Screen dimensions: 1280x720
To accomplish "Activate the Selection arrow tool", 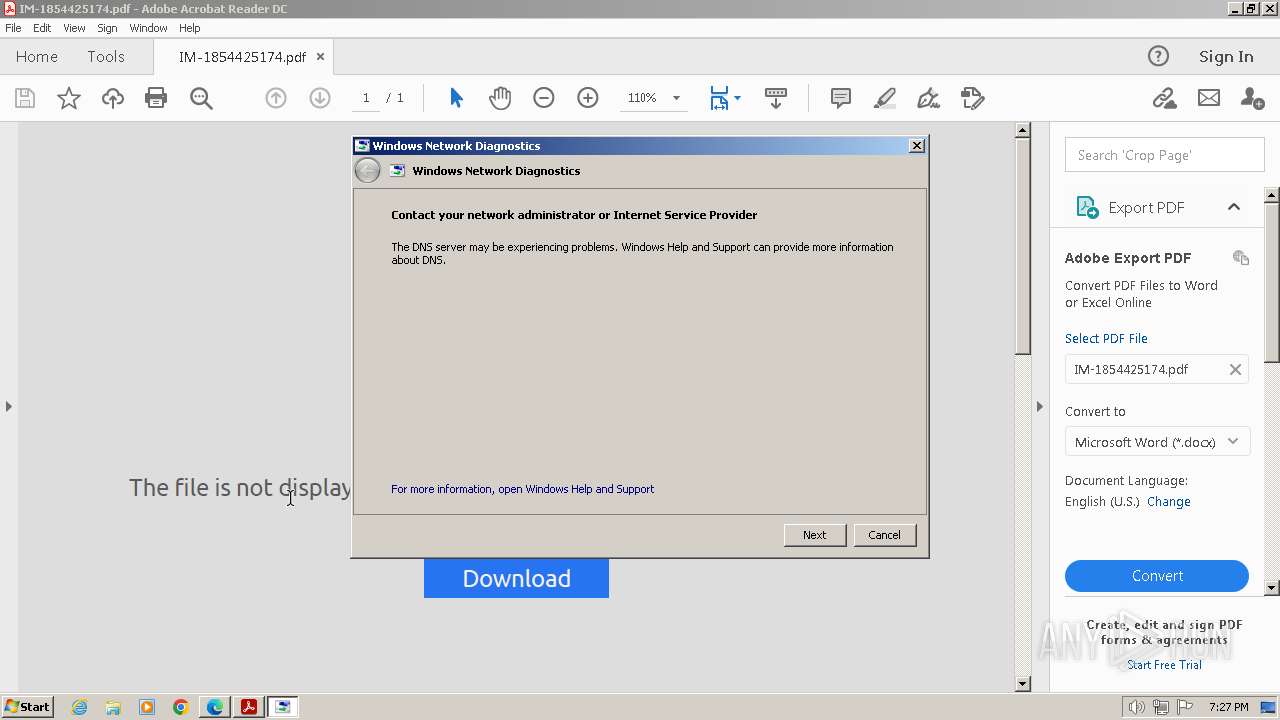I will tap(456, 98).
